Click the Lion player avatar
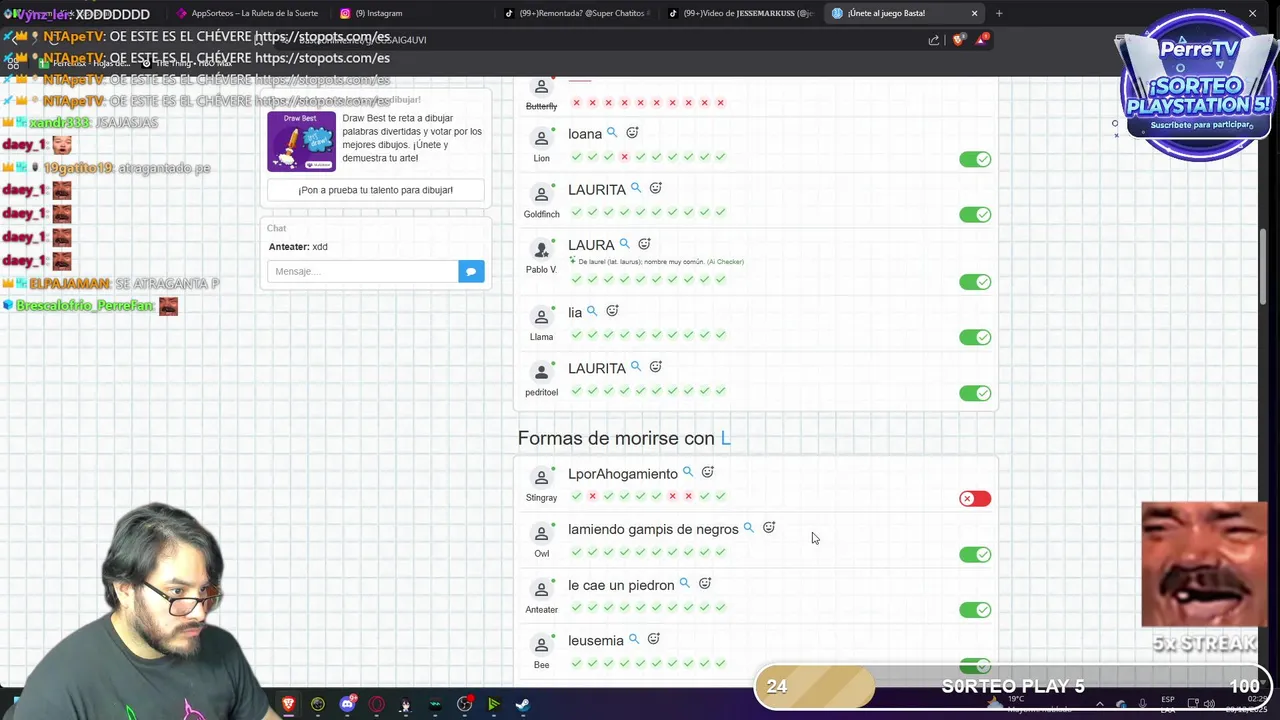This screenshot has width=1280, height=720. (x=541, y=138)
